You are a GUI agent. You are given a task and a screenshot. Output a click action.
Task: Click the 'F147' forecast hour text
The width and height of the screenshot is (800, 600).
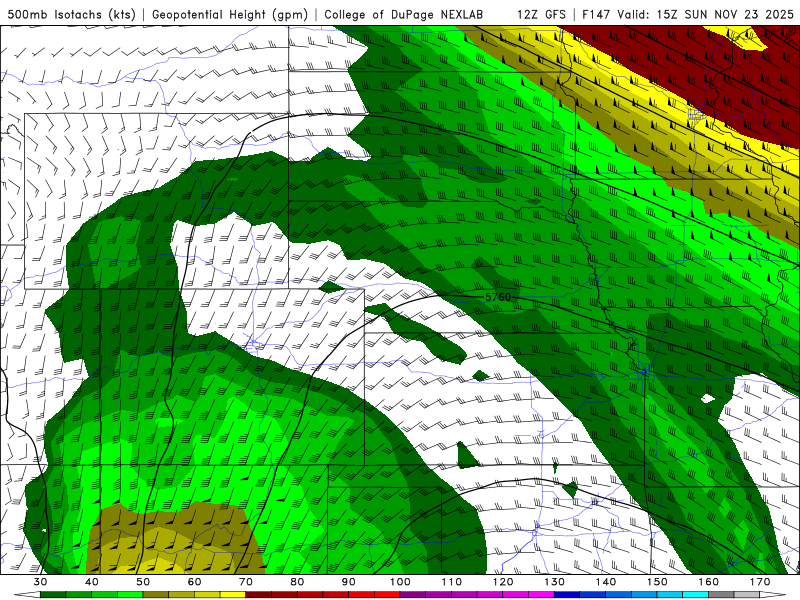[x=595, y=15]
